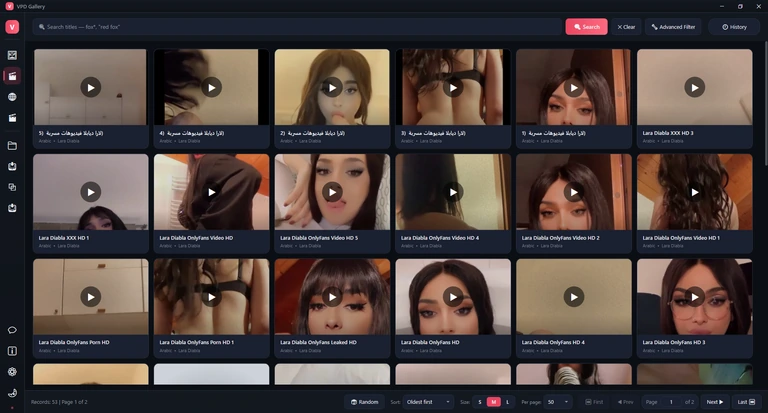Clear the search with the Clear button
The width and height of the screenshot is (768, 413).
point(626,27)
